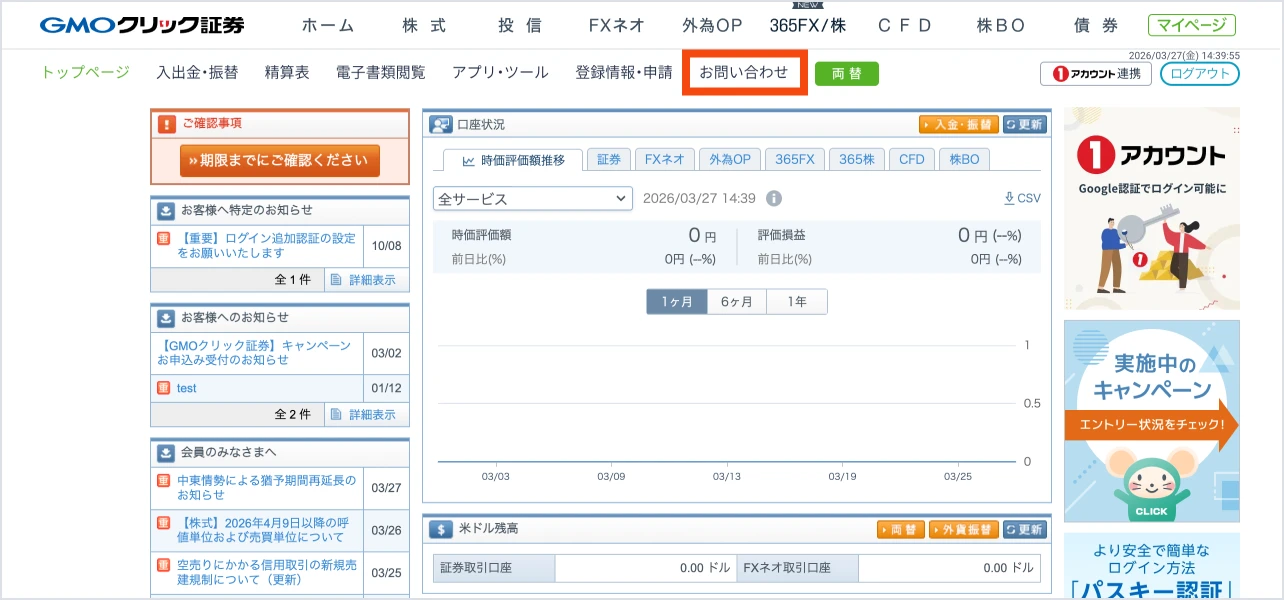Click the 期限までにご確認ください button

pos(280,160)
